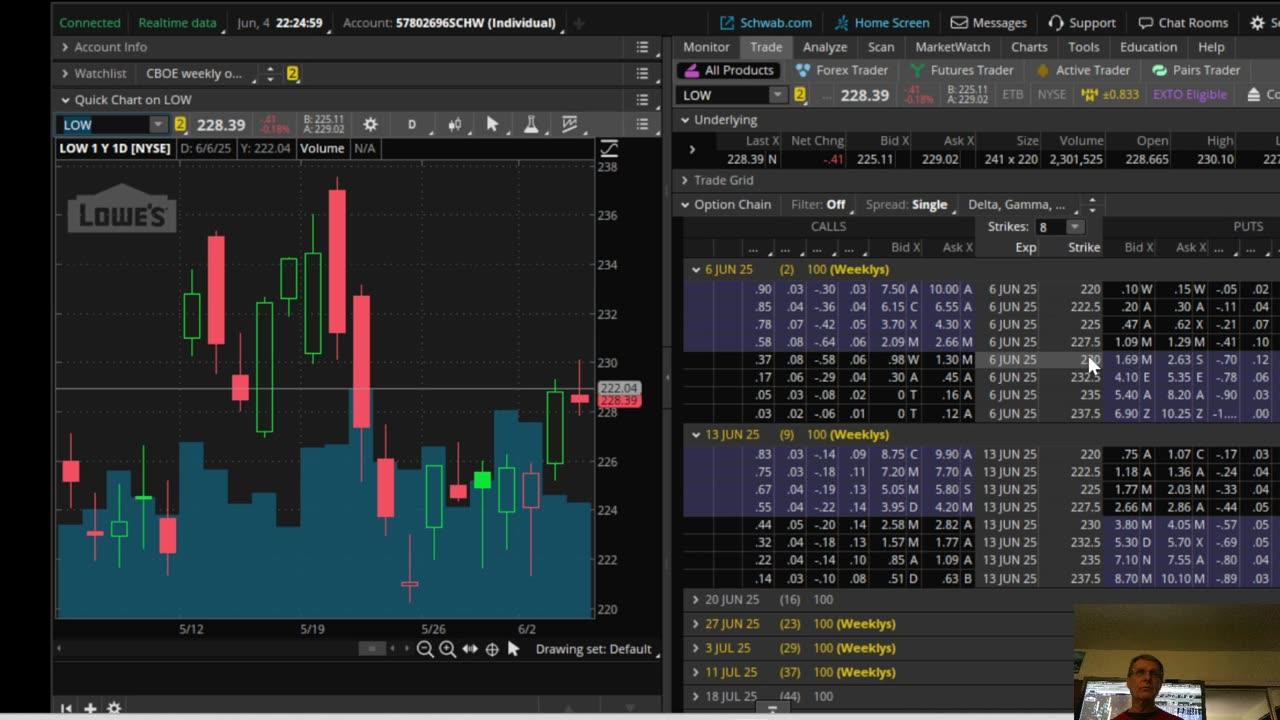Click the market maker move ±0.833 indicator
The height and width of the screenshot is (720, 1280).
click(1110, 95)
